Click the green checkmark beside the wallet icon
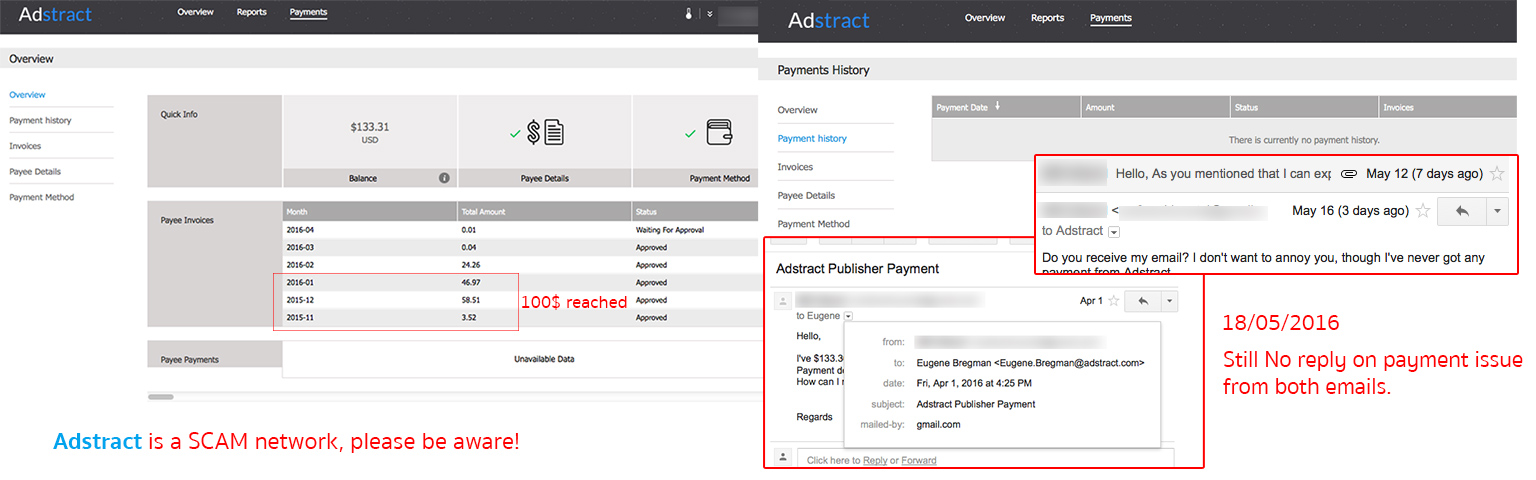The image size is (1536, 480). coord(690,133)
